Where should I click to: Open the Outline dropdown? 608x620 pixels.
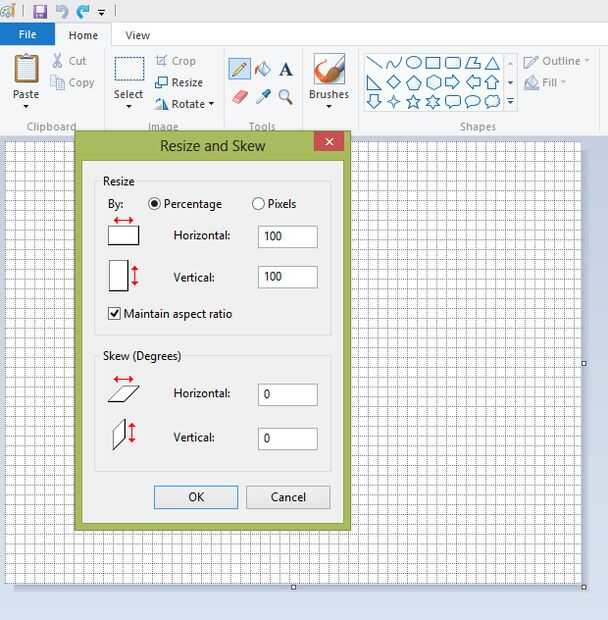point(556,61)
